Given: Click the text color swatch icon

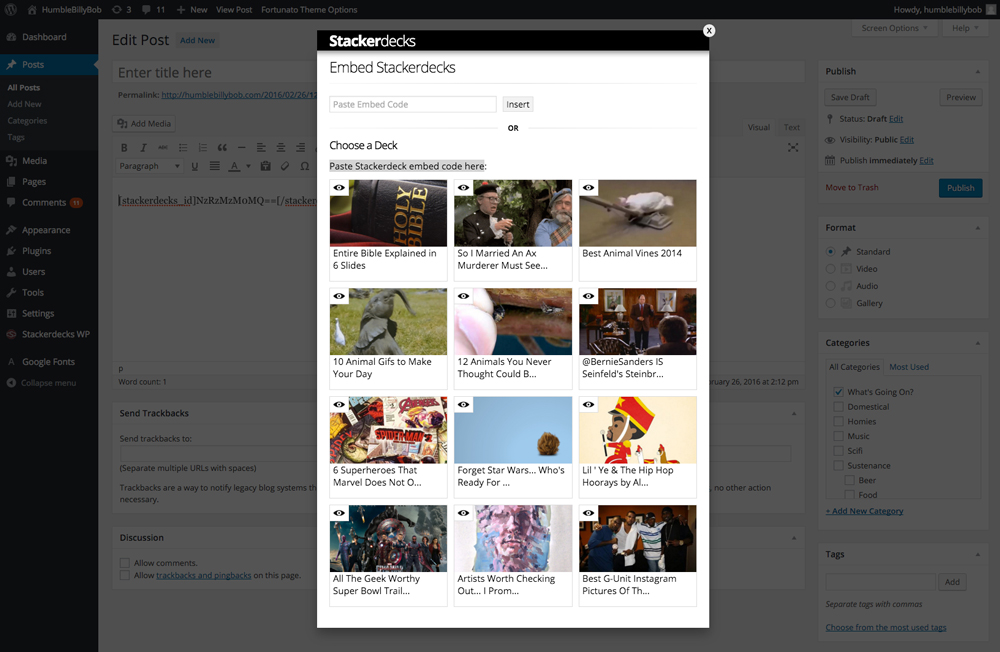Looking at the screenshot, I should (x=235, y=166).
